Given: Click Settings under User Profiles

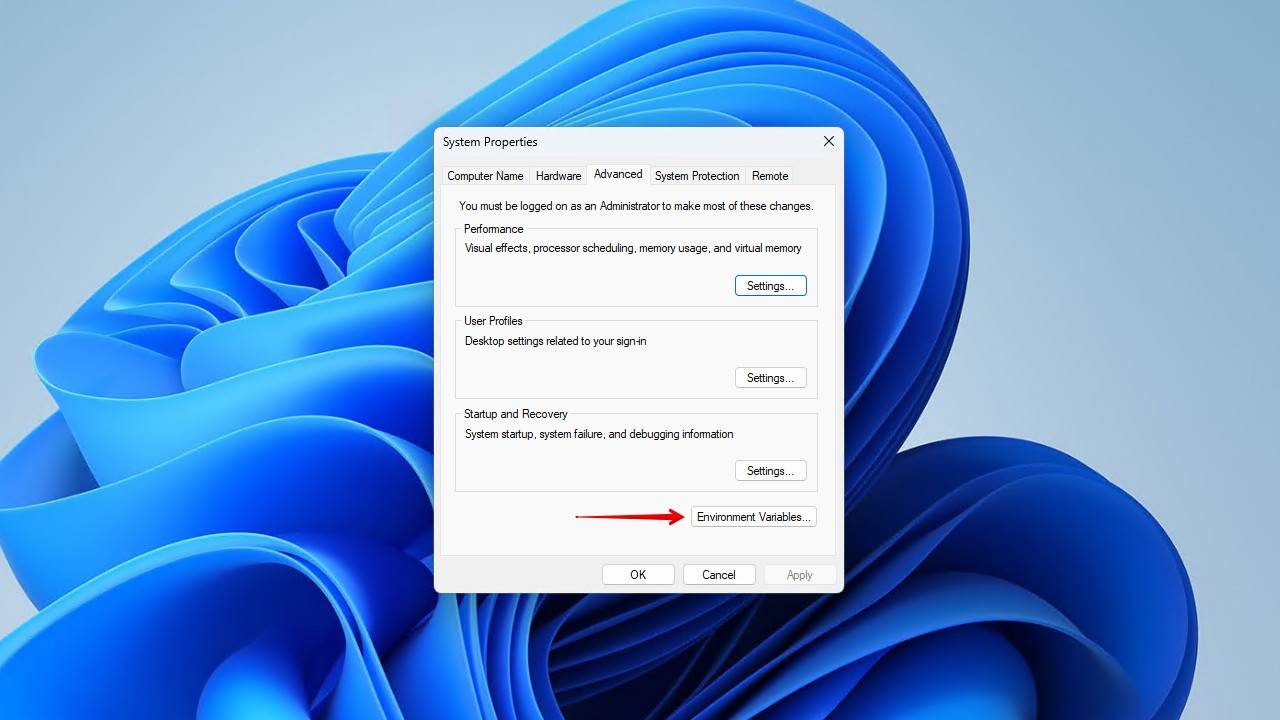Looking at the screenshot, I should [x=770, y=378].
